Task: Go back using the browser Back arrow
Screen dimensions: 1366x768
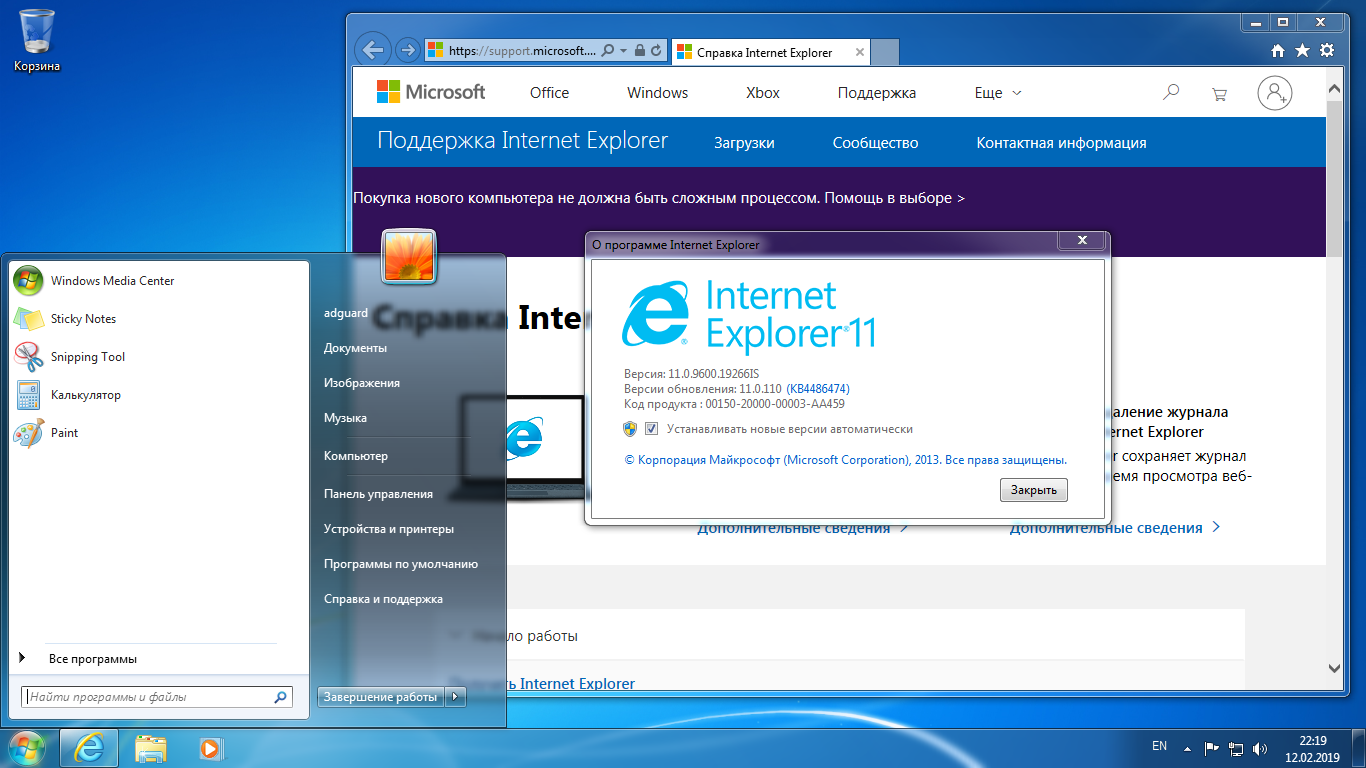Action: pos(372,50)
